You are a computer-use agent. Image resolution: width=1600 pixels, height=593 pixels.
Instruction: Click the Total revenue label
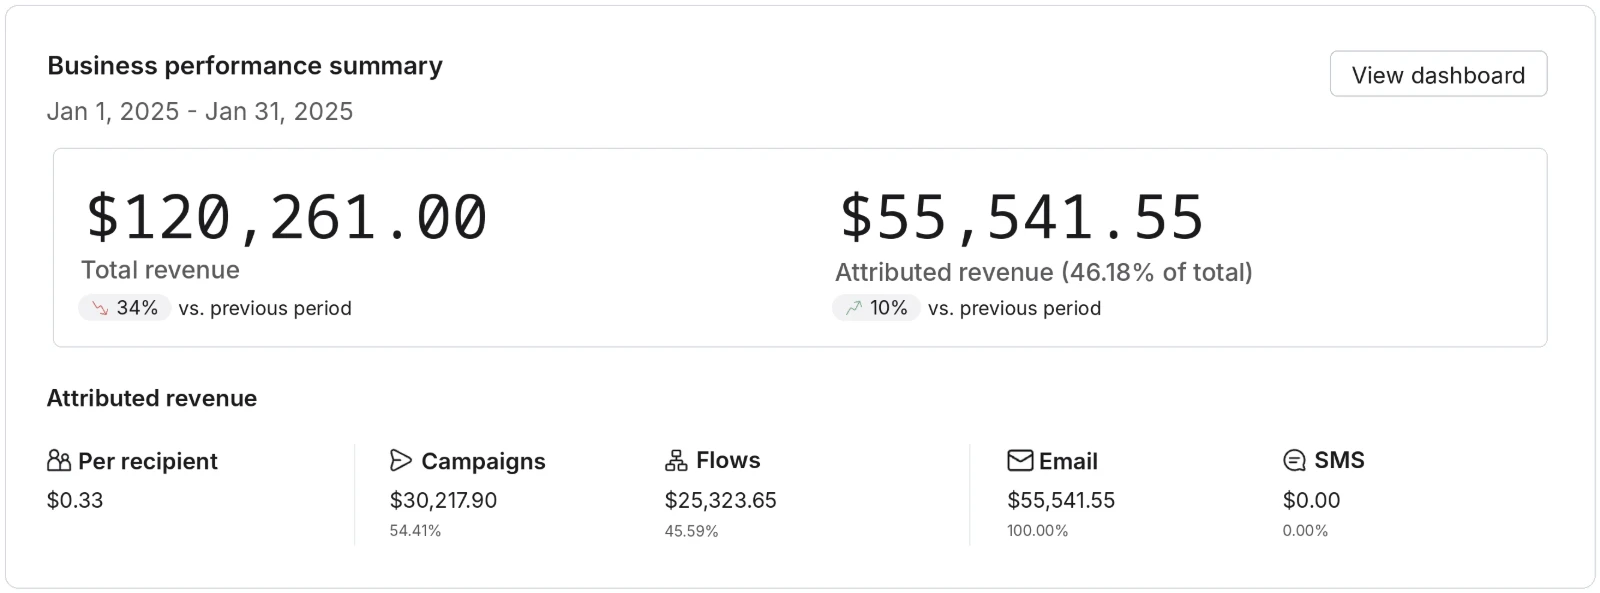(160, 270)
